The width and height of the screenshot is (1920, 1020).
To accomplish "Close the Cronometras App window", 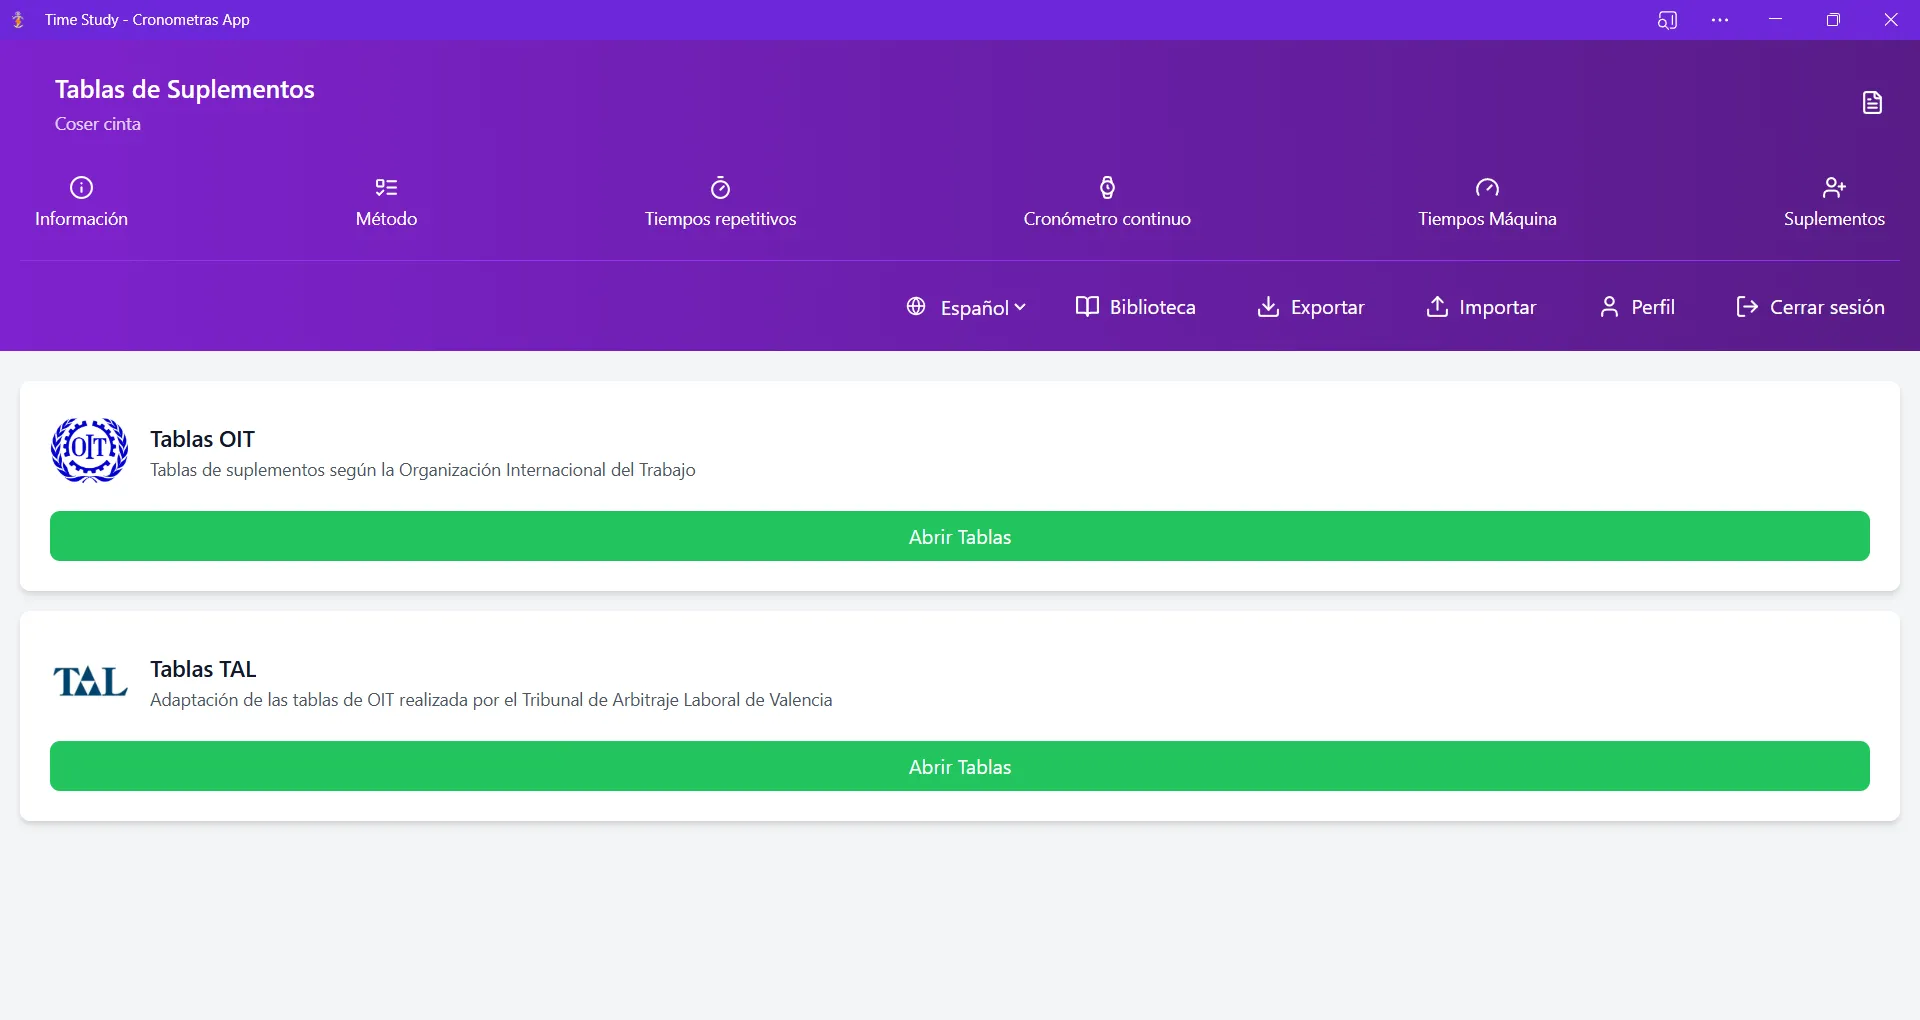I will [x=1891, y=20].
